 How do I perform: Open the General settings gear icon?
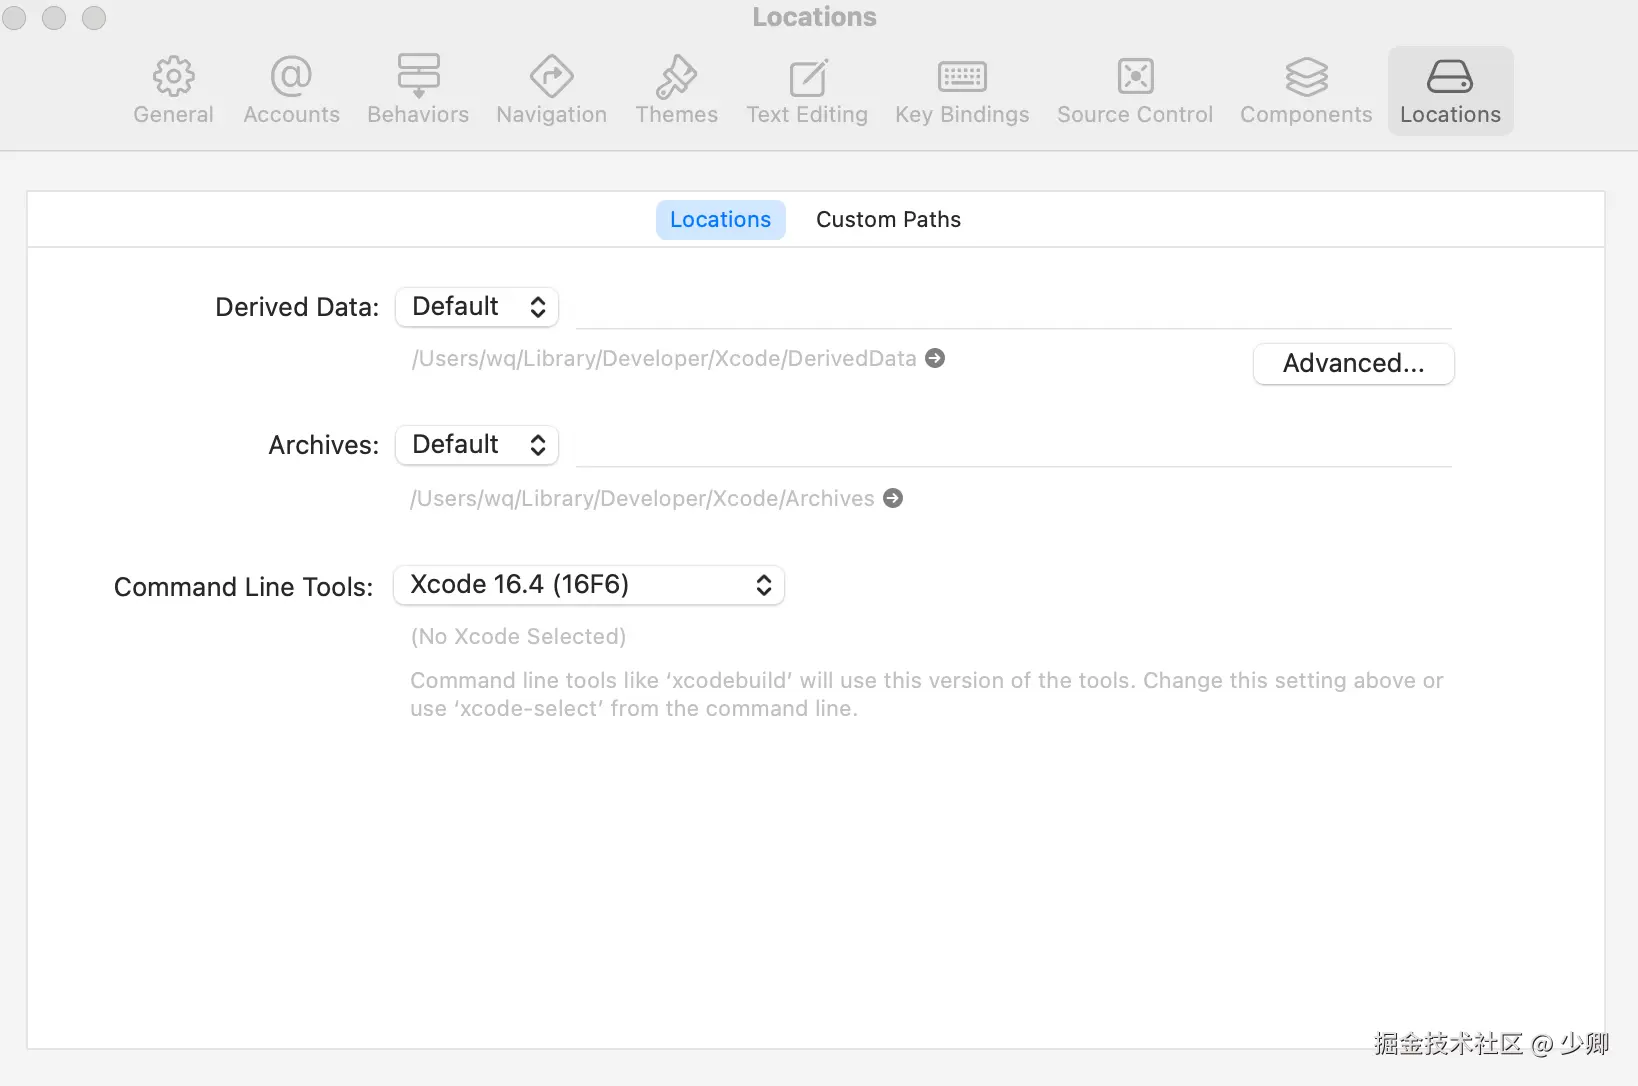(173, 76)
